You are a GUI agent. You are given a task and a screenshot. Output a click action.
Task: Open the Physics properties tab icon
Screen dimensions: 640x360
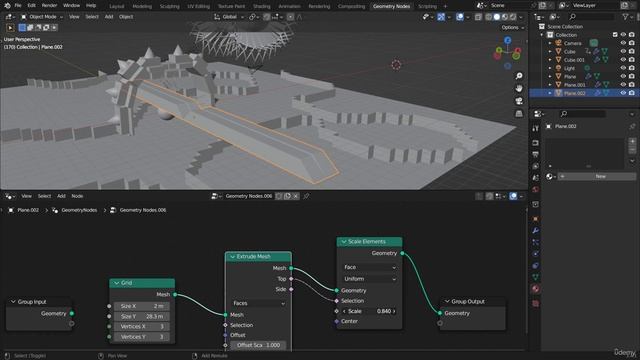536,253
